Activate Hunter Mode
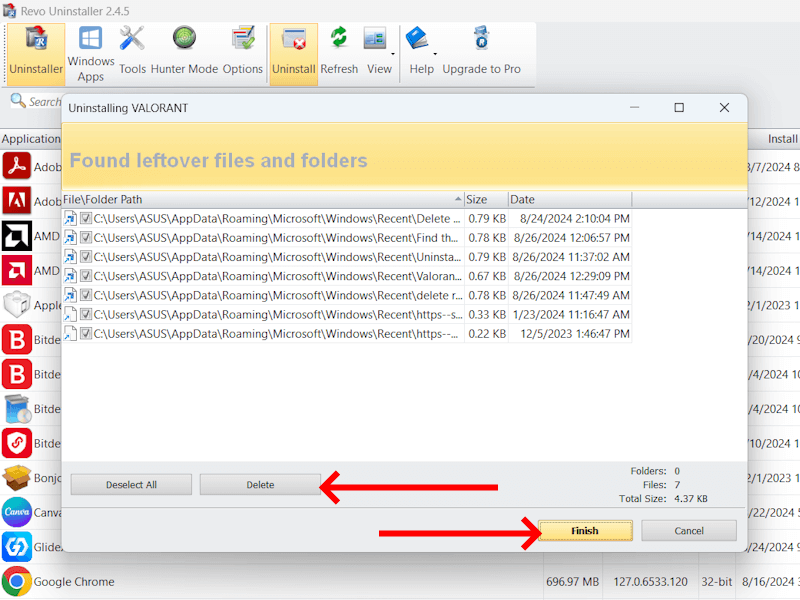 (x=184, y=50)
